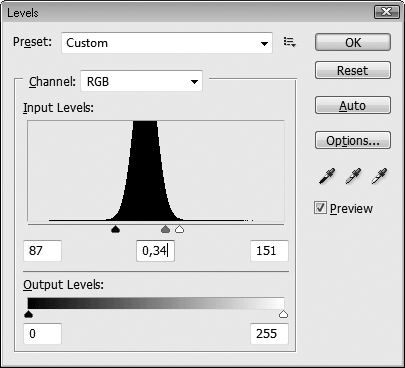The width and height of the screenshot is (405, 368).
Task: Click the output levels field showing 255
Action: [269, 333]
